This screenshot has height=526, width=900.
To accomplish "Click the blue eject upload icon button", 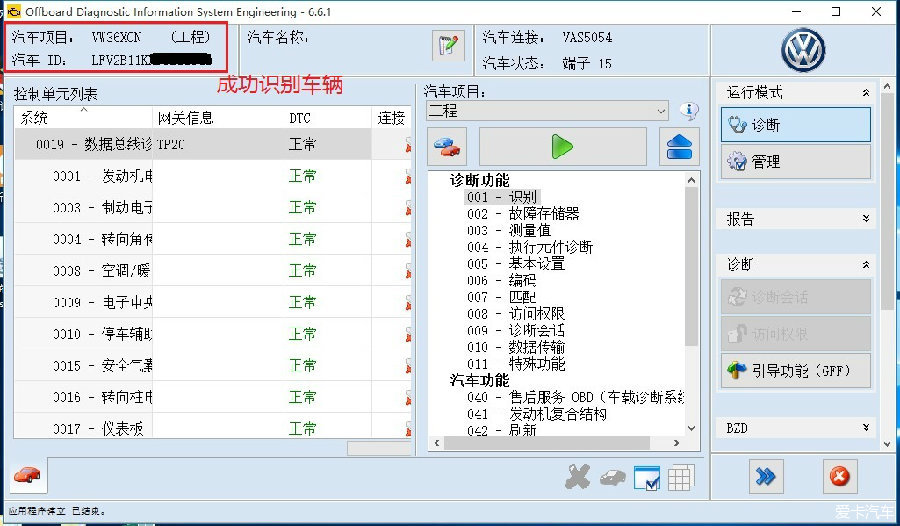I will coord(679,147).
